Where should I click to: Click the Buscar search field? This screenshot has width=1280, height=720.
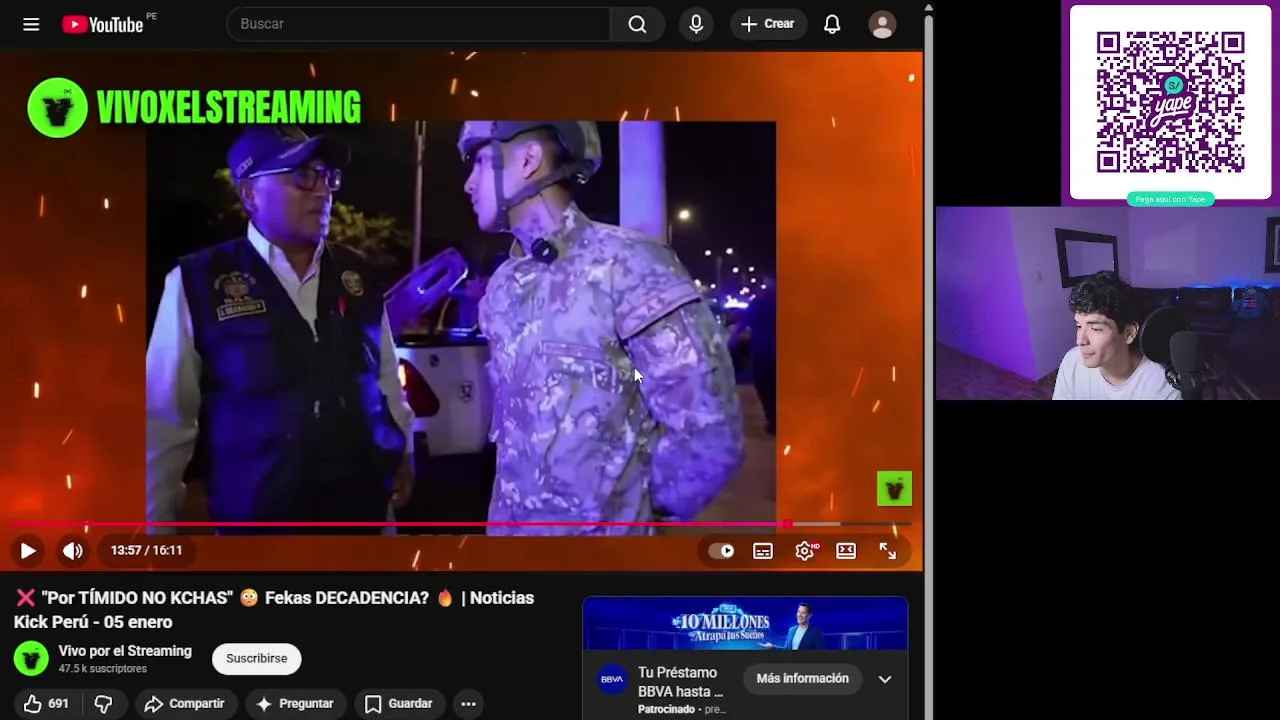tap(418, 24)
